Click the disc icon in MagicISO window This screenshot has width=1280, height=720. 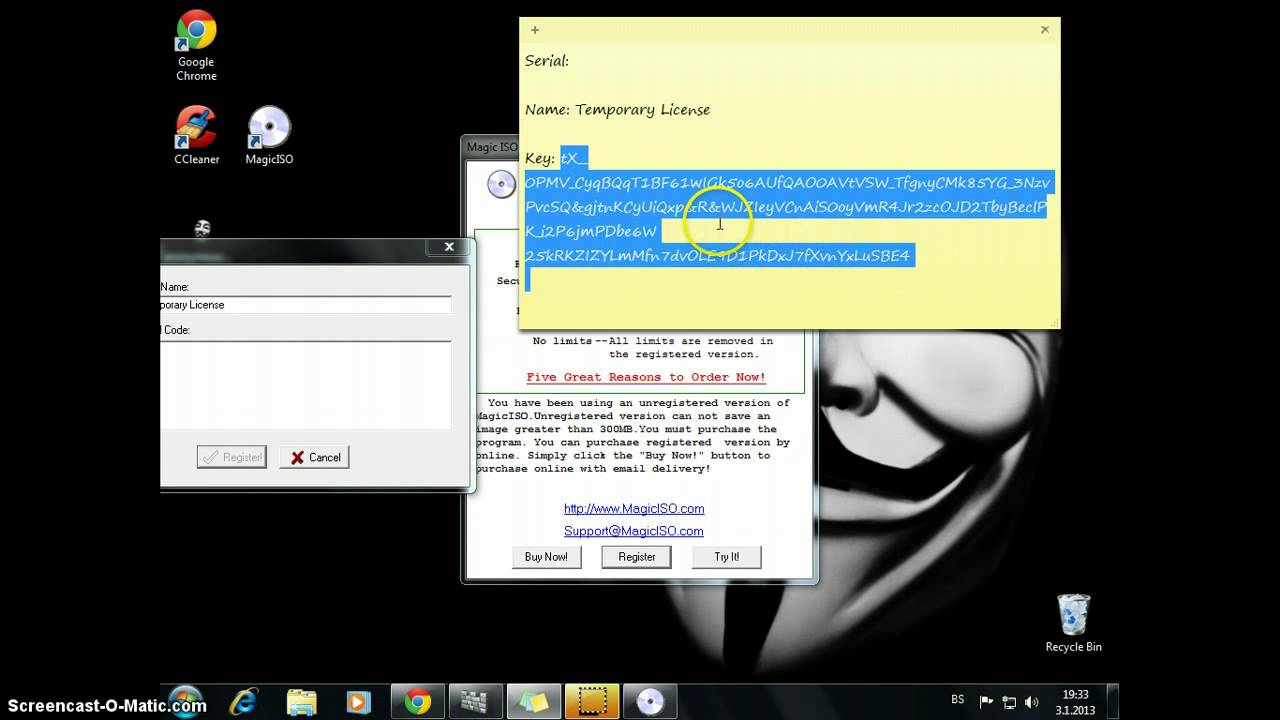(501, 184)
